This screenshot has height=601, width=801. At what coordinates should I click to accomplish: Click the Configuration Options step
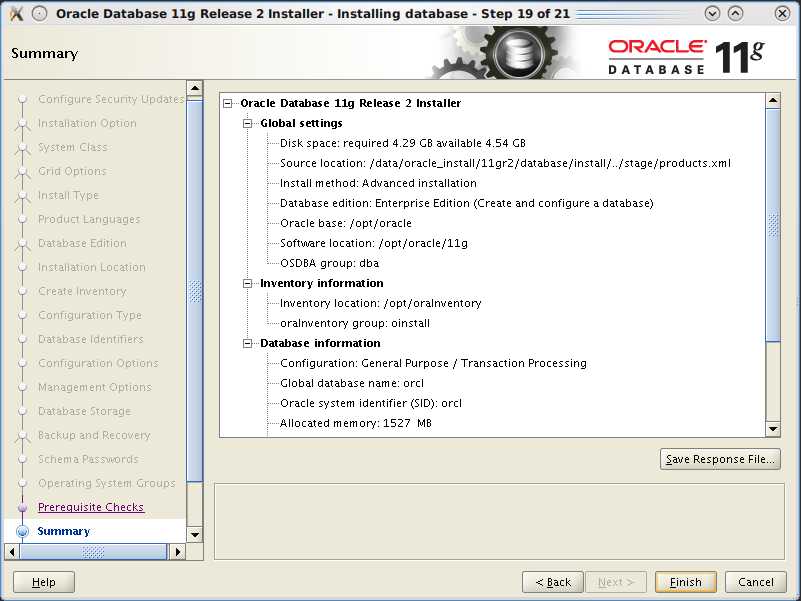tap(99, 363)
